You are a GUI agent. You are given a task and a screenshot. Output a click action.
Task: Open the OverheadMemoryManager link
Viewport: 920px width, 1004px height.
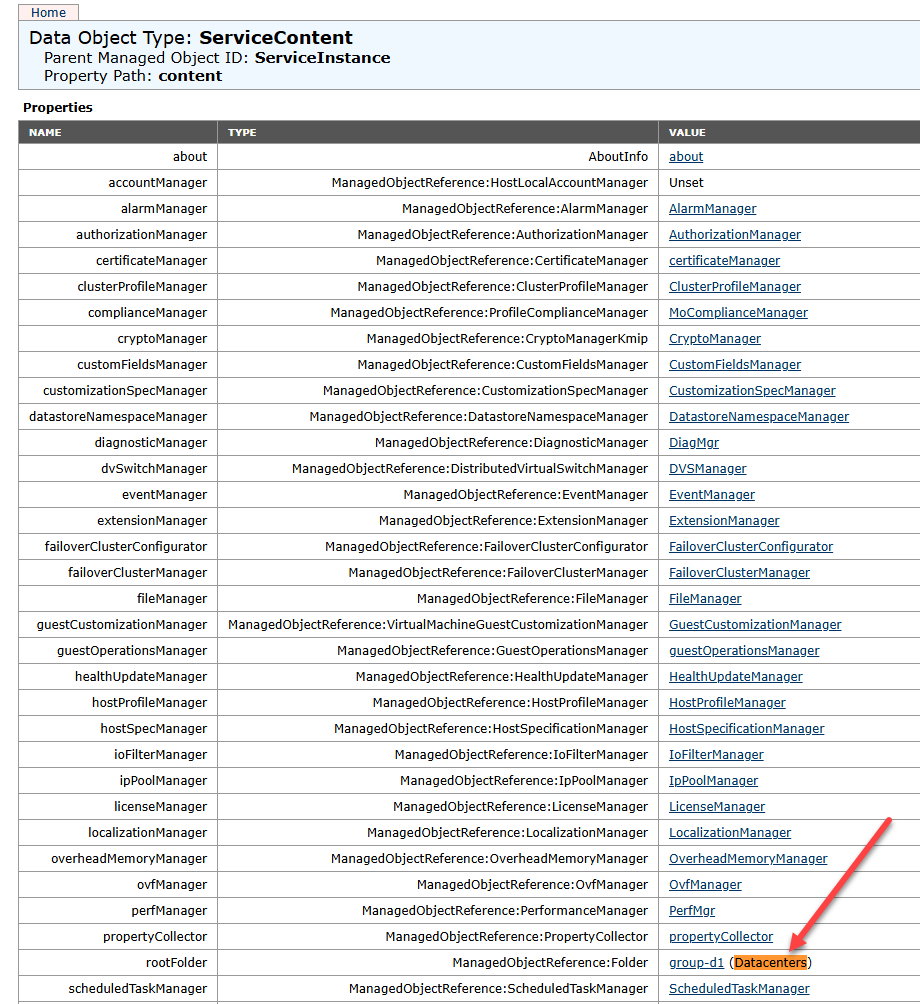coord(748,859)
